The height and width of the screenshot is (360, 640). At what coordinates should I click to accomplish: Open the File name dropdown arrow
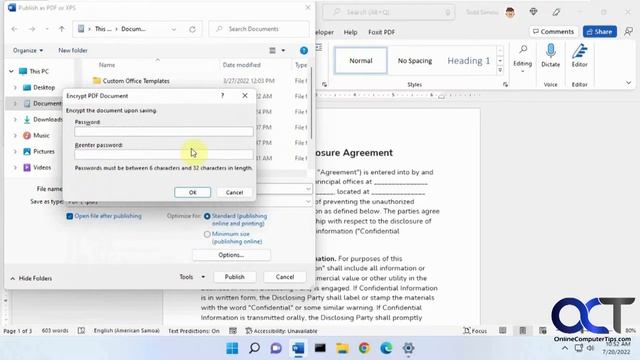pos(308,189)
